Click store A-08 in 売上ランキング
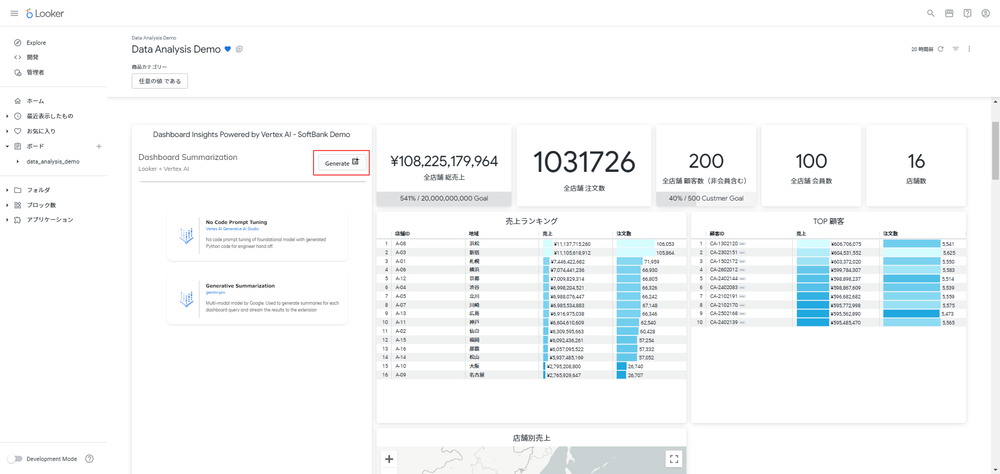This screenshot has width=1000, height=474. click(x=401, y=244)
